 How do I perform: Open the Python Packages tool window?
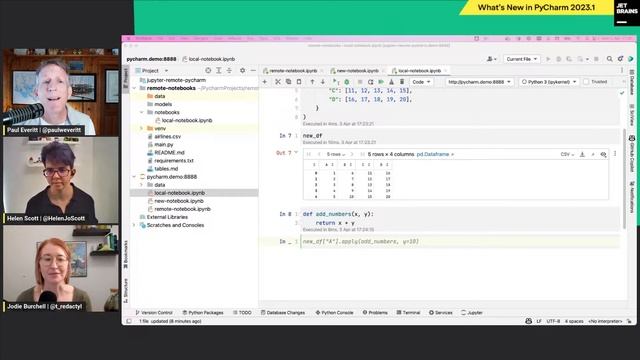[x=203, y=313]
